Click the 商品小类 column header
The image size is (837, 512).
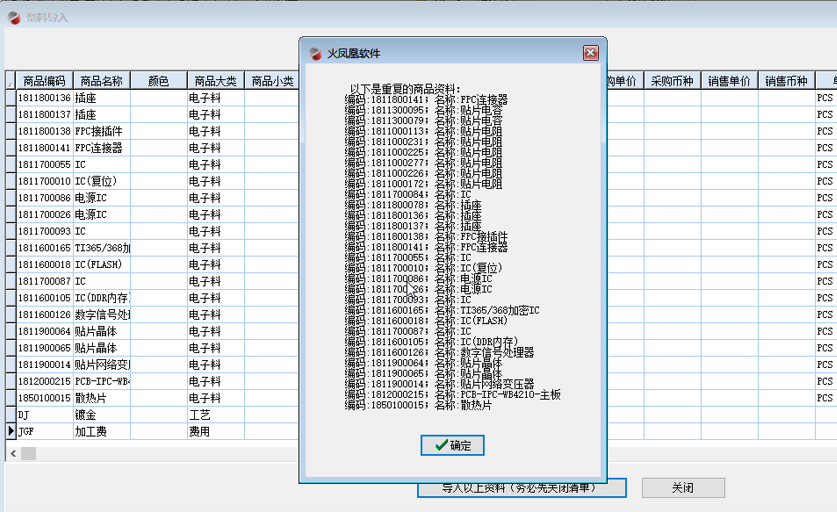tap(272, 81)
